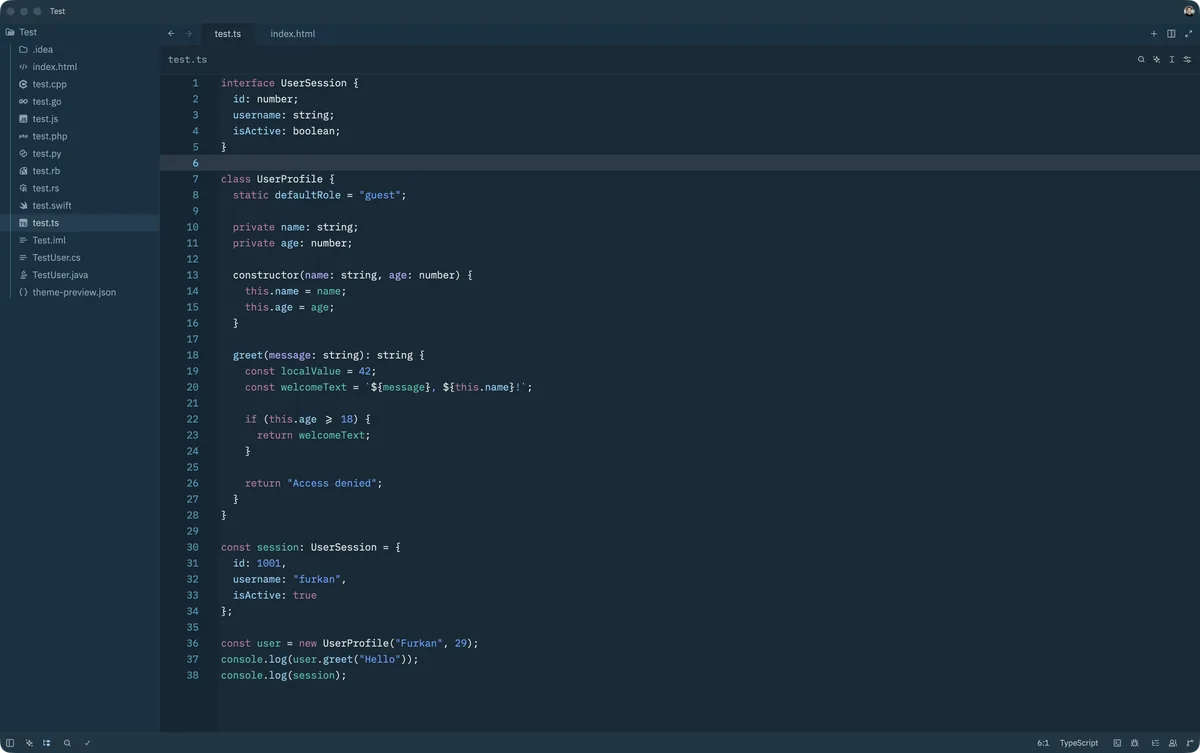Toggle the debugger bug icon in the status bar
The image size is (1200, 753).
coord(1135,743)
